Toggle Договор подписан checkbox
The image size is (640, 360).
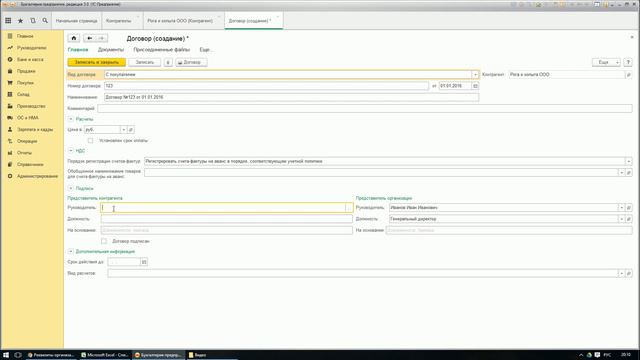[x=104, y=241]
